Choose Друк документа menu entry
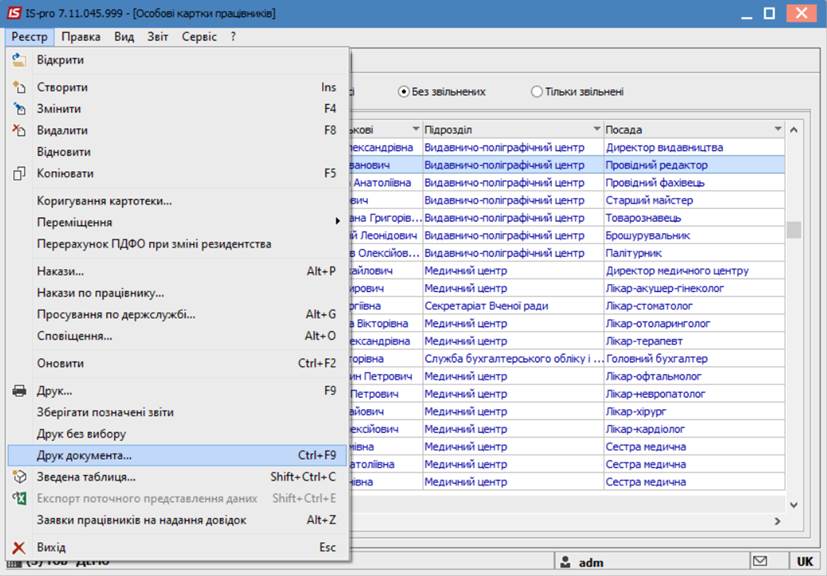 [177, 455]
